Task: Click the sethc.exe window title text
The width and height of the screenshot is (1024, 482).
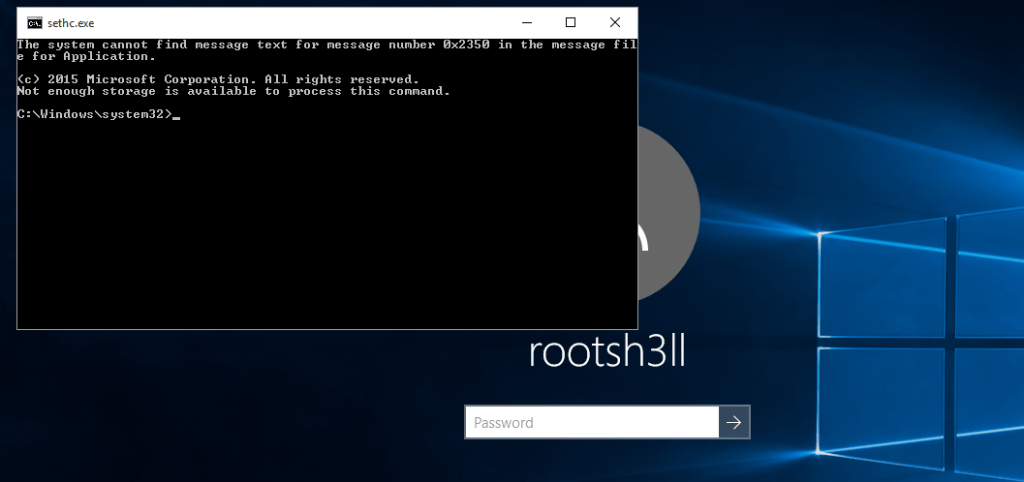Action: [x=71, y=23]
